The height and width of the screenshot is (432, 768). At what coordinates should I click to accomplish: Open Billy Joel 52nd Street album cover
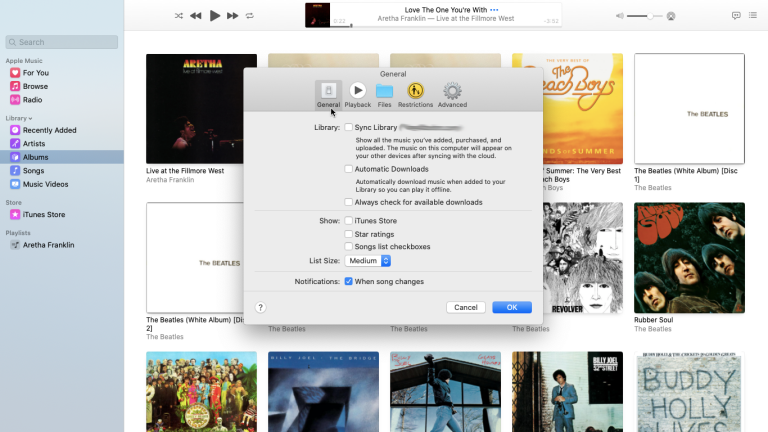[567, 392]
